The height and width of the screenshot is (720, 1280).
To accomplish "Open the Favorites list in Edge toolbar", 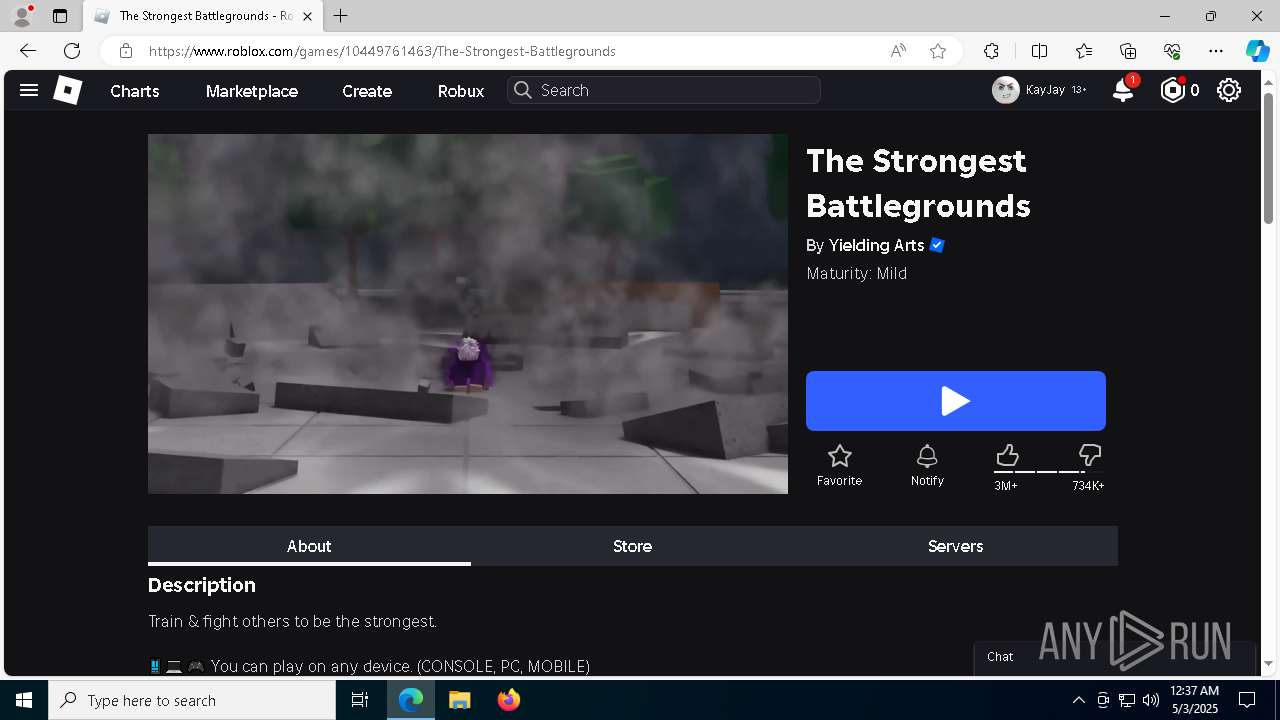I will coord(1084,51).
